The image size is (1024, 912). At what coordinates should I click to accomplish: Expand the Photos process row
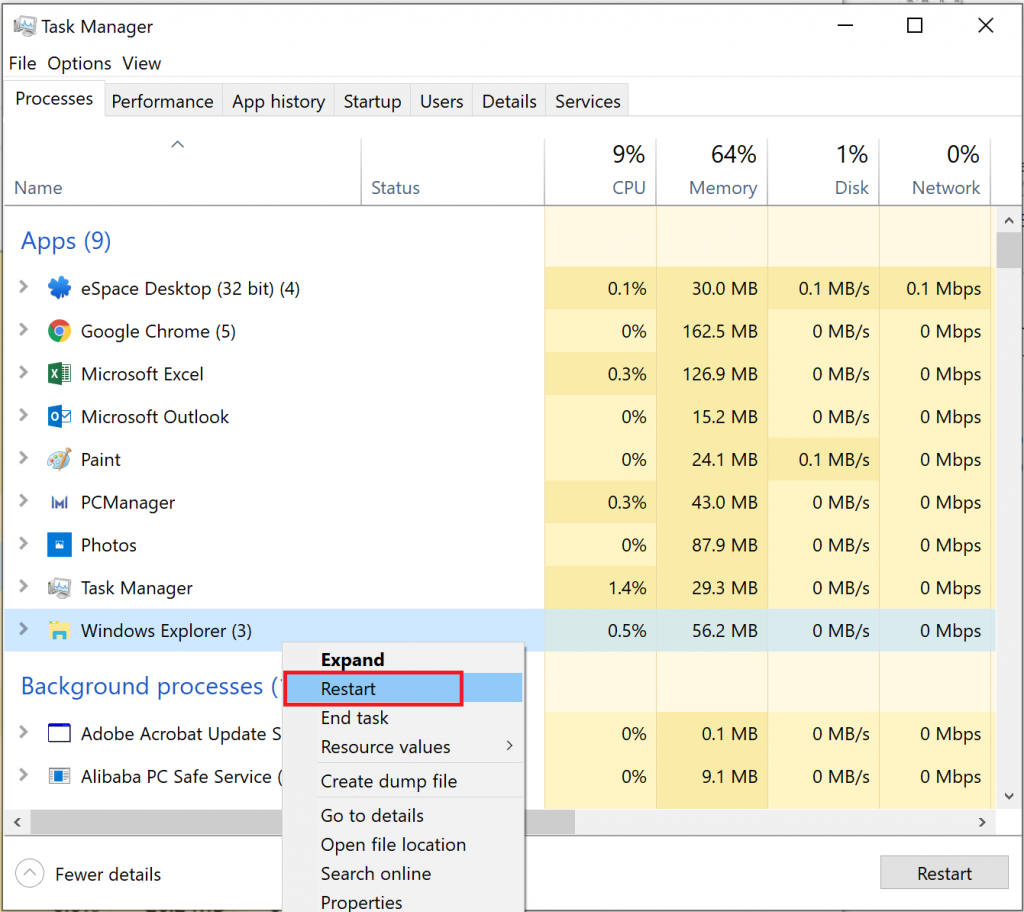(x=24, y=544)
